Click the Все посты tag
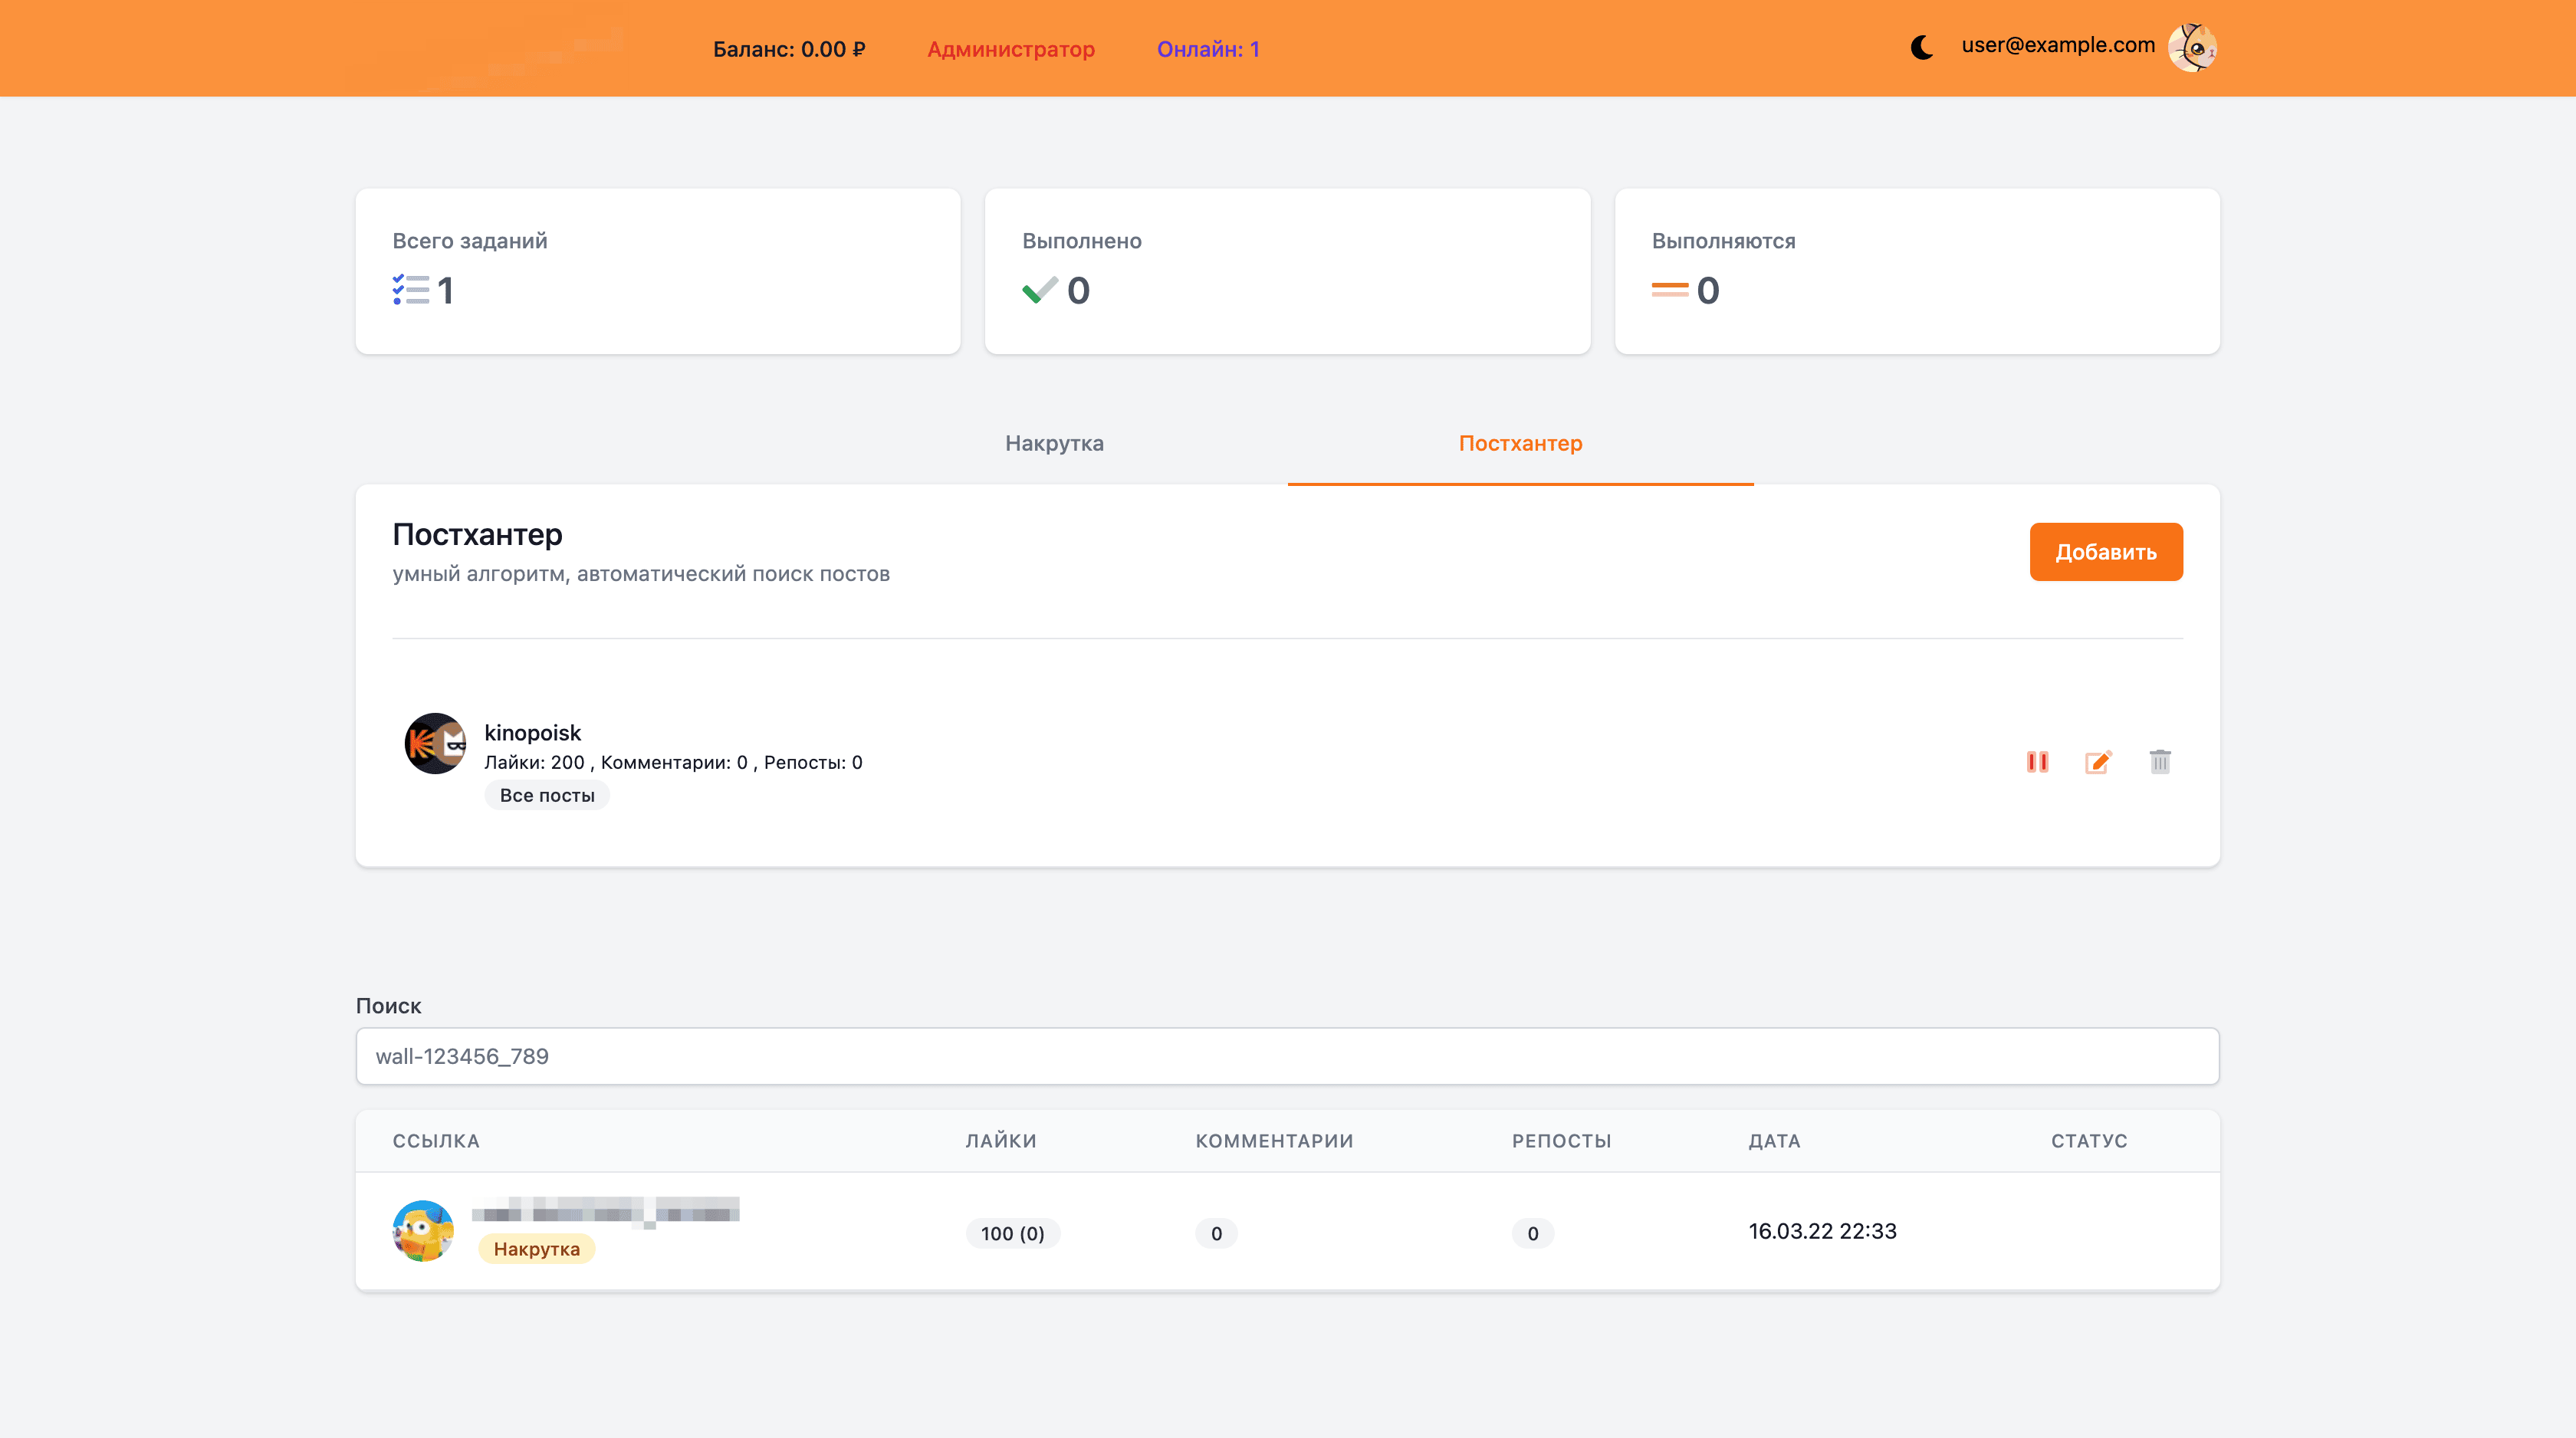 click(x=547, y=795)
